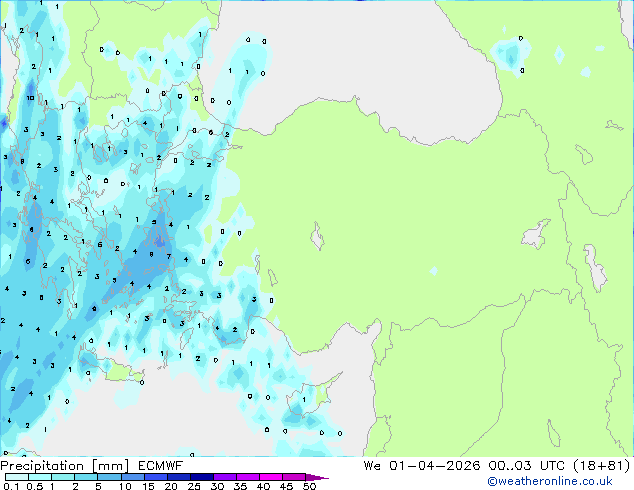The width and height of the screenshot is (634, 490).
Task: Click the '00..03 UTC' time range text
Action: 526,466
